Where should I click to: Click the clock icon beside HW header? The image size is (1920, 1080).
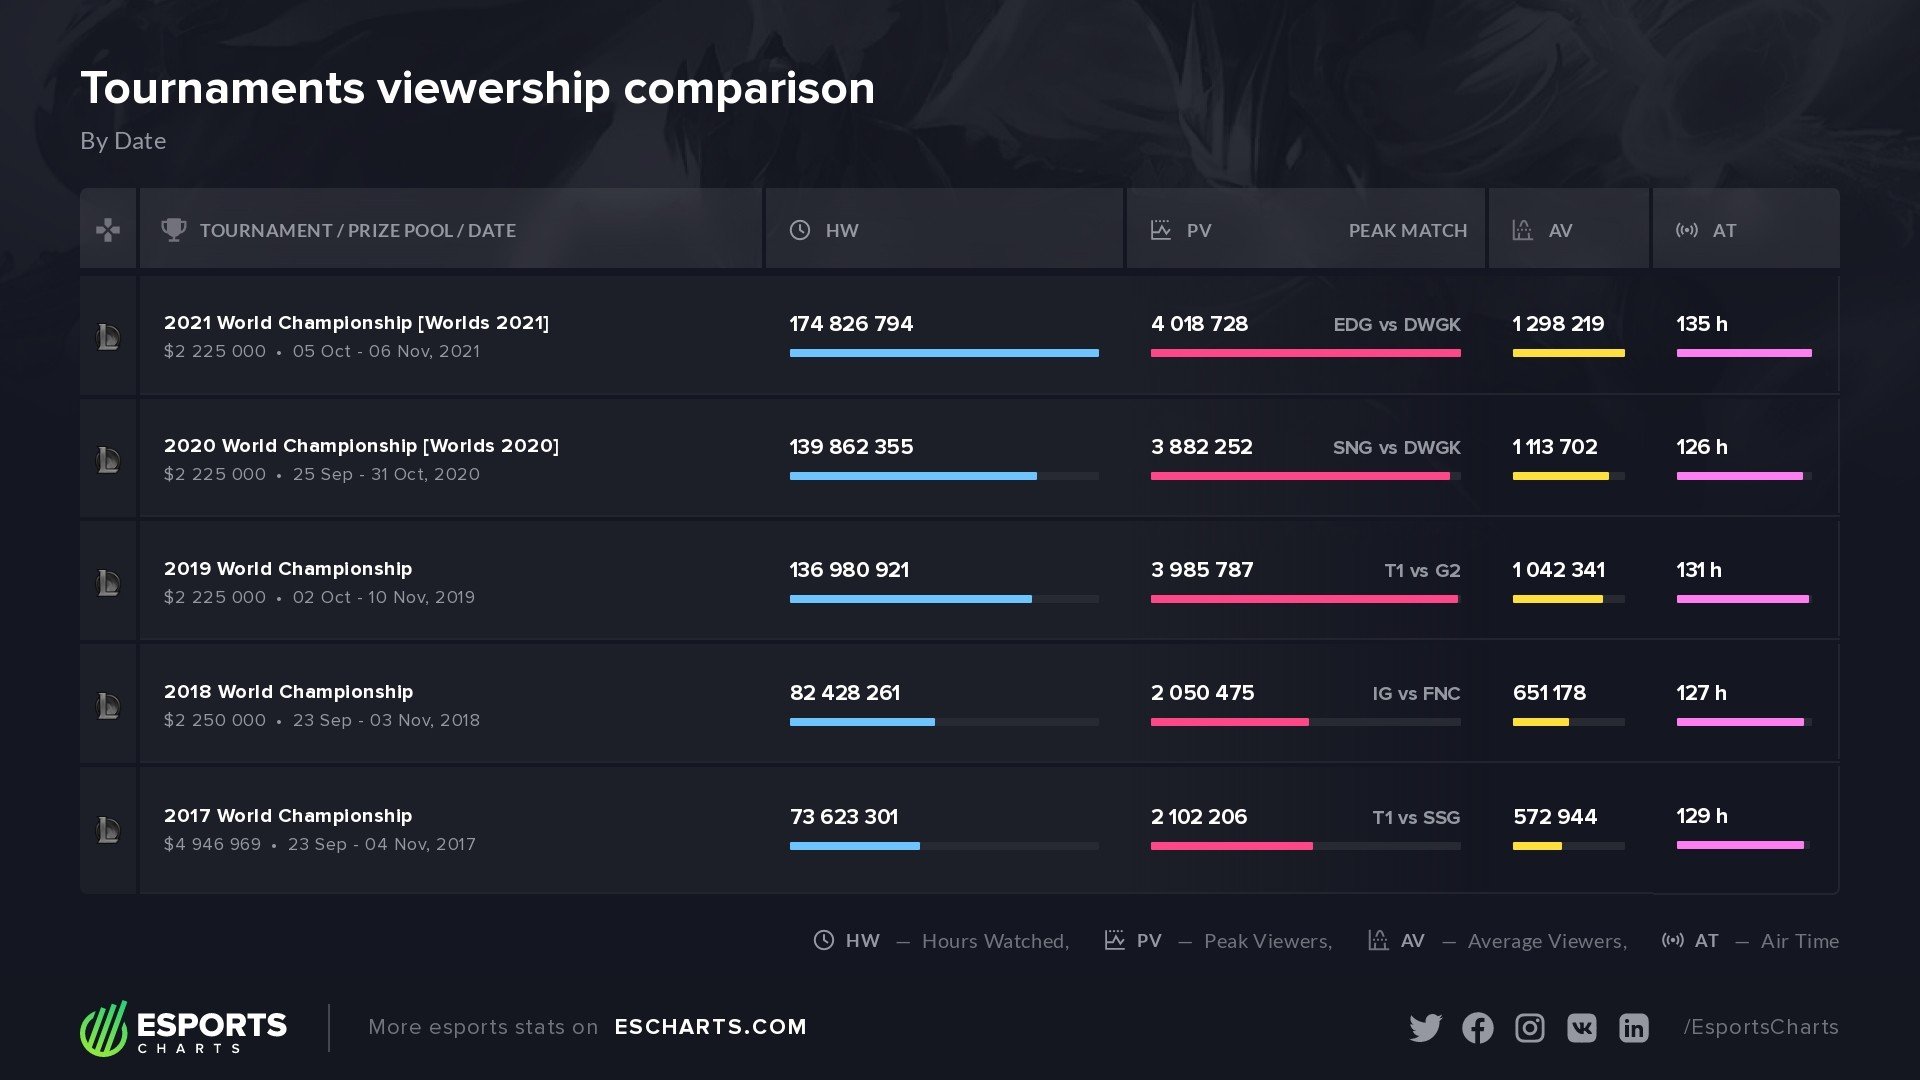coord(800,230)
